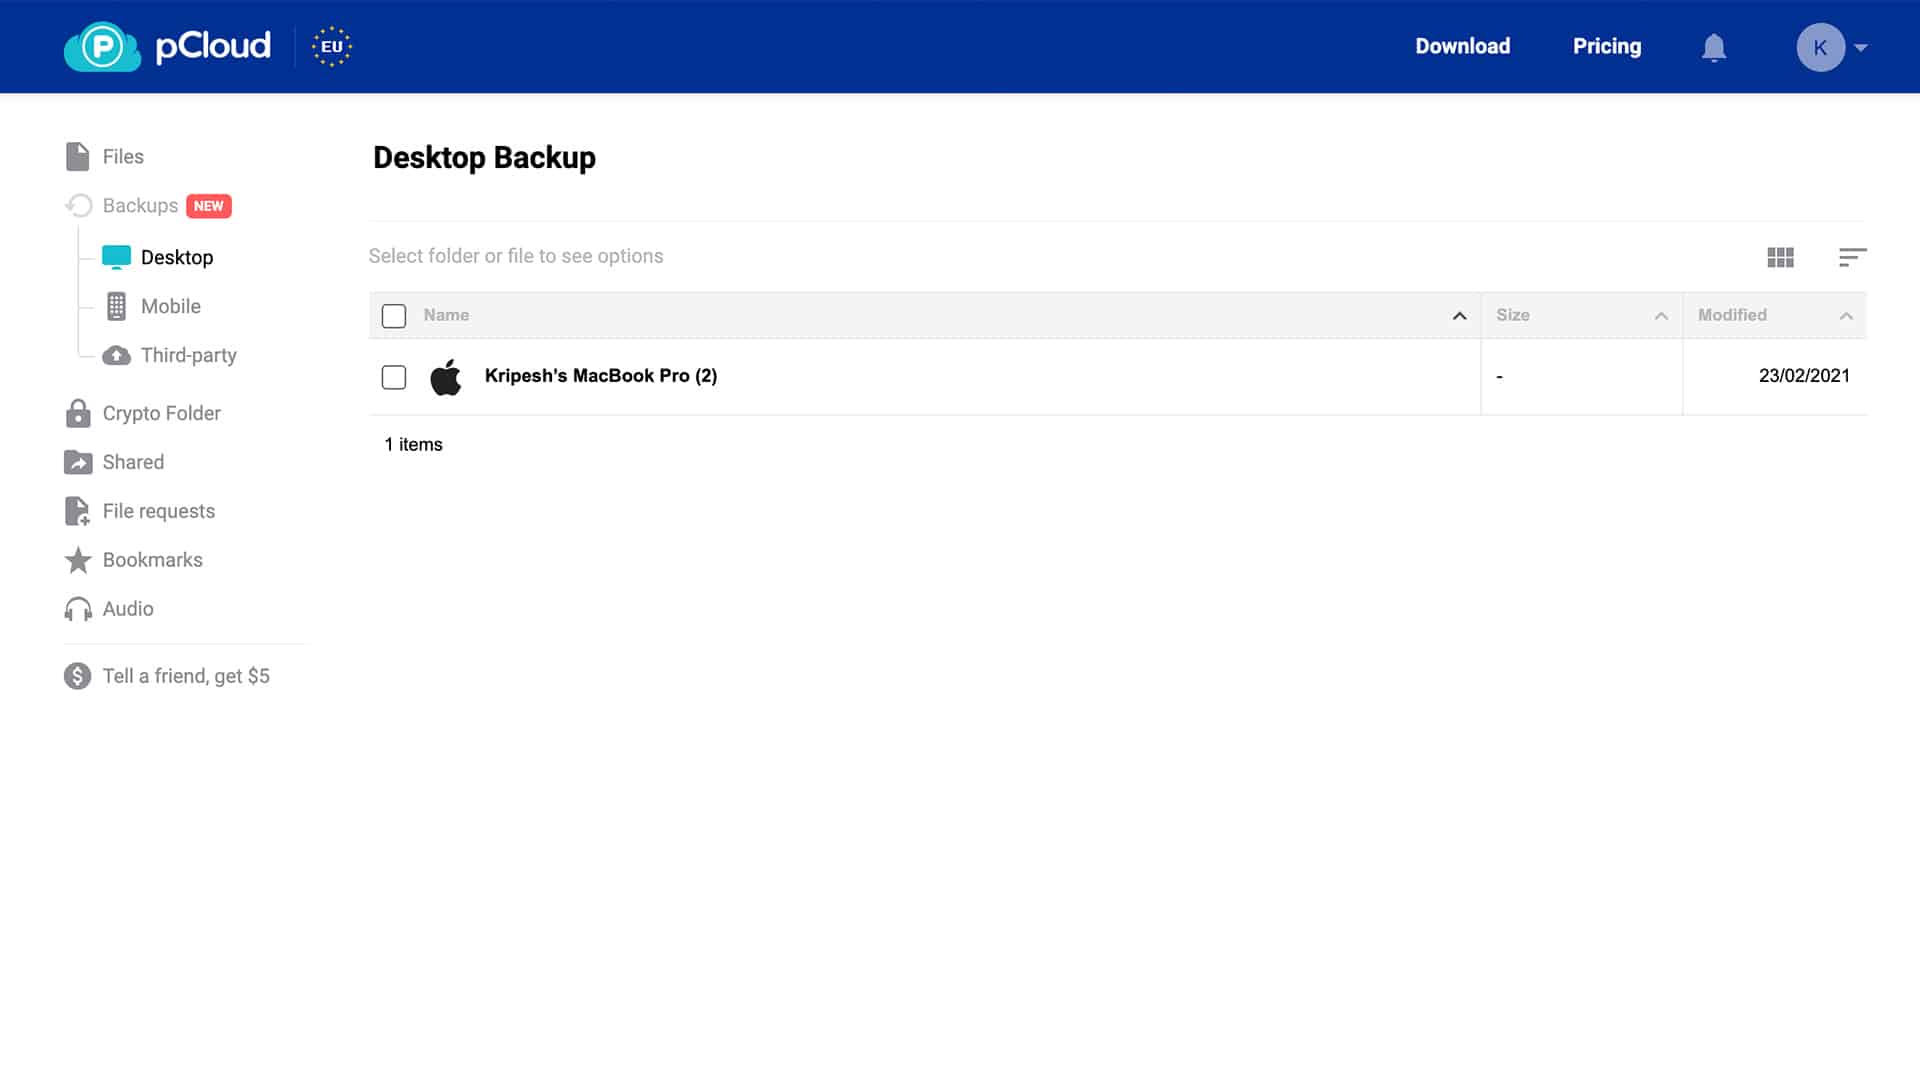
Task: Sort by Size column header
Action: (1513, 315)
